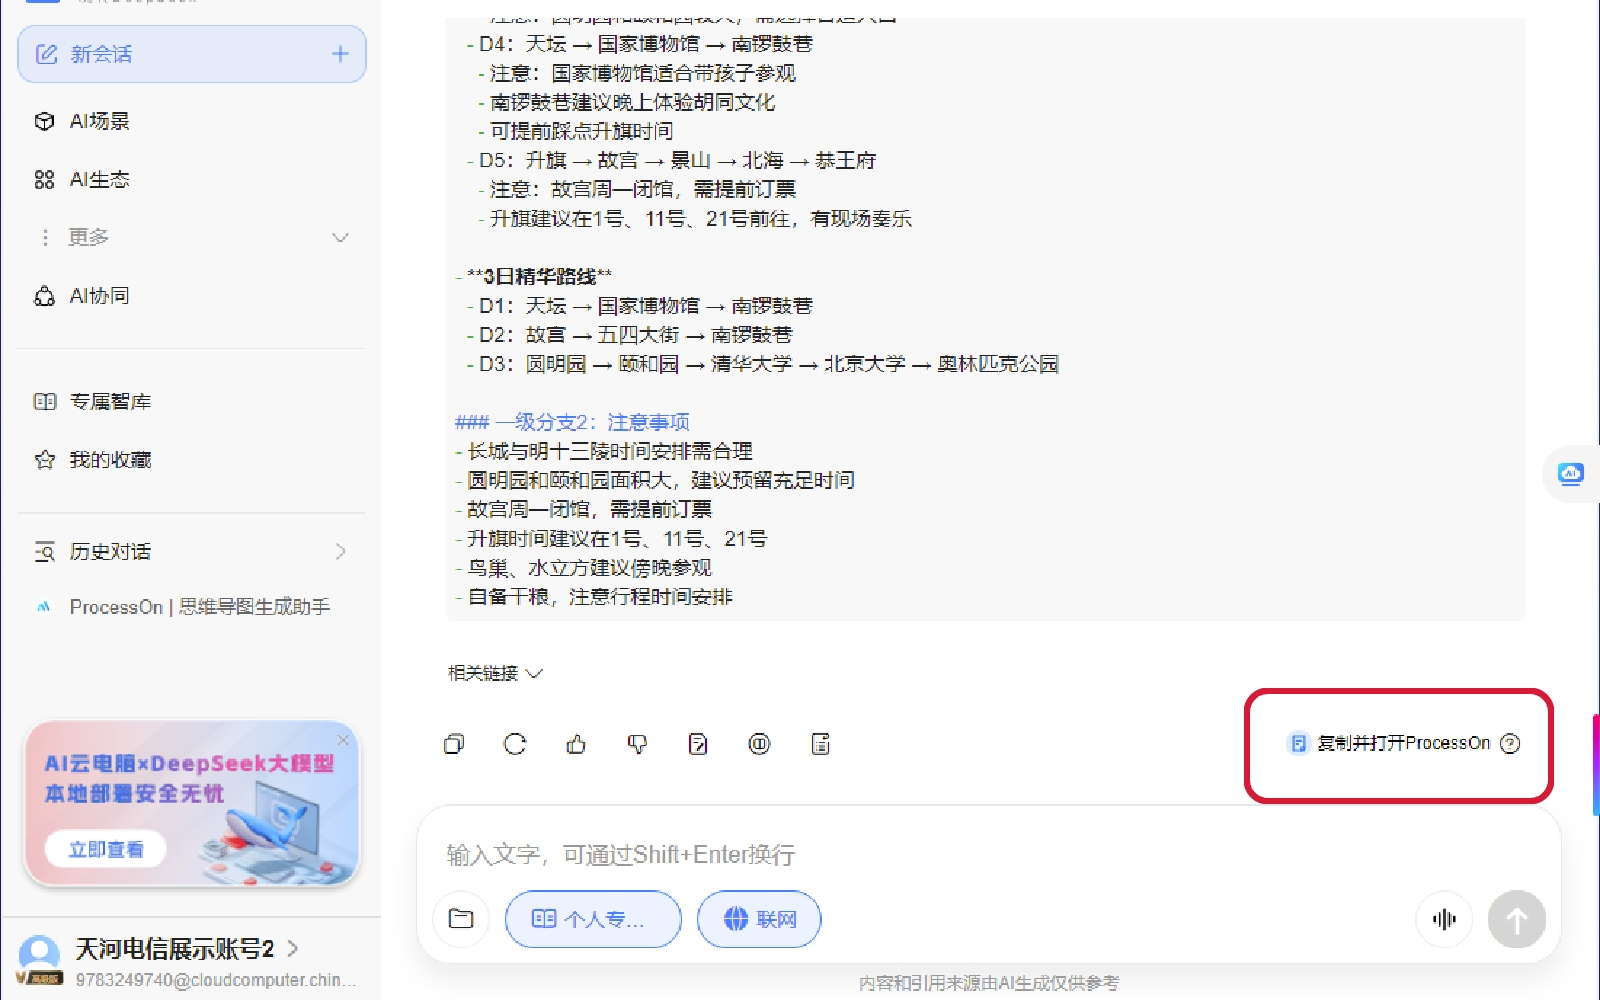Viewport: 1600px width, 1000px height.
Task: Expand the 相关链接 dropdown
Action: pos(495,673)
